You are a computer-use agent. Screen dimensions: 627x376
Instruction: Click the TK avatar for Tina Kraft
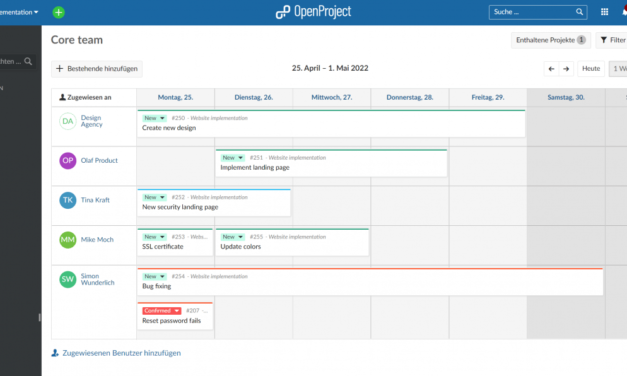(68, 200)
